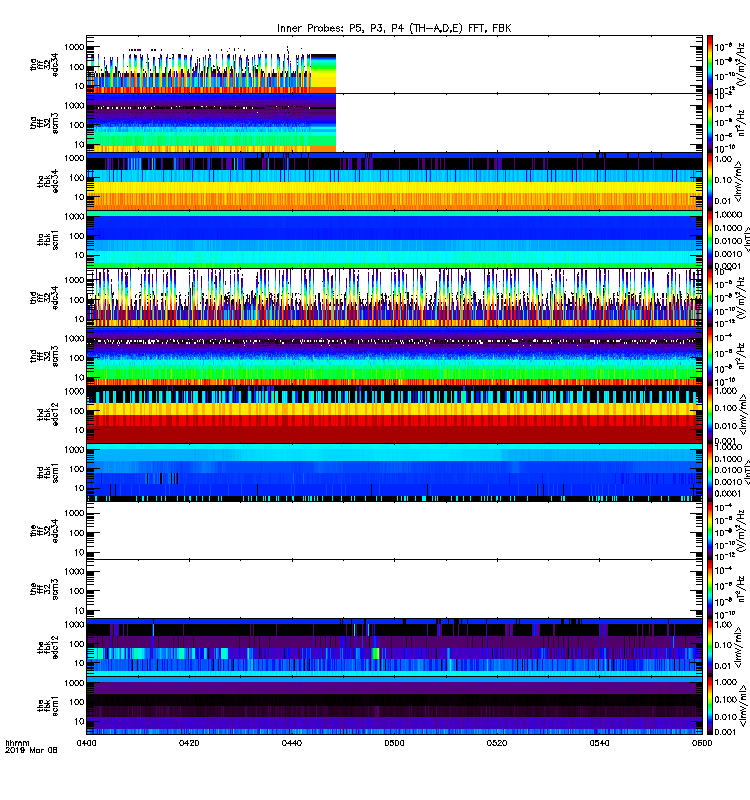Click the top panel's (V/m)²/Hz color bar
750x800 pixels.
(710, 64)
